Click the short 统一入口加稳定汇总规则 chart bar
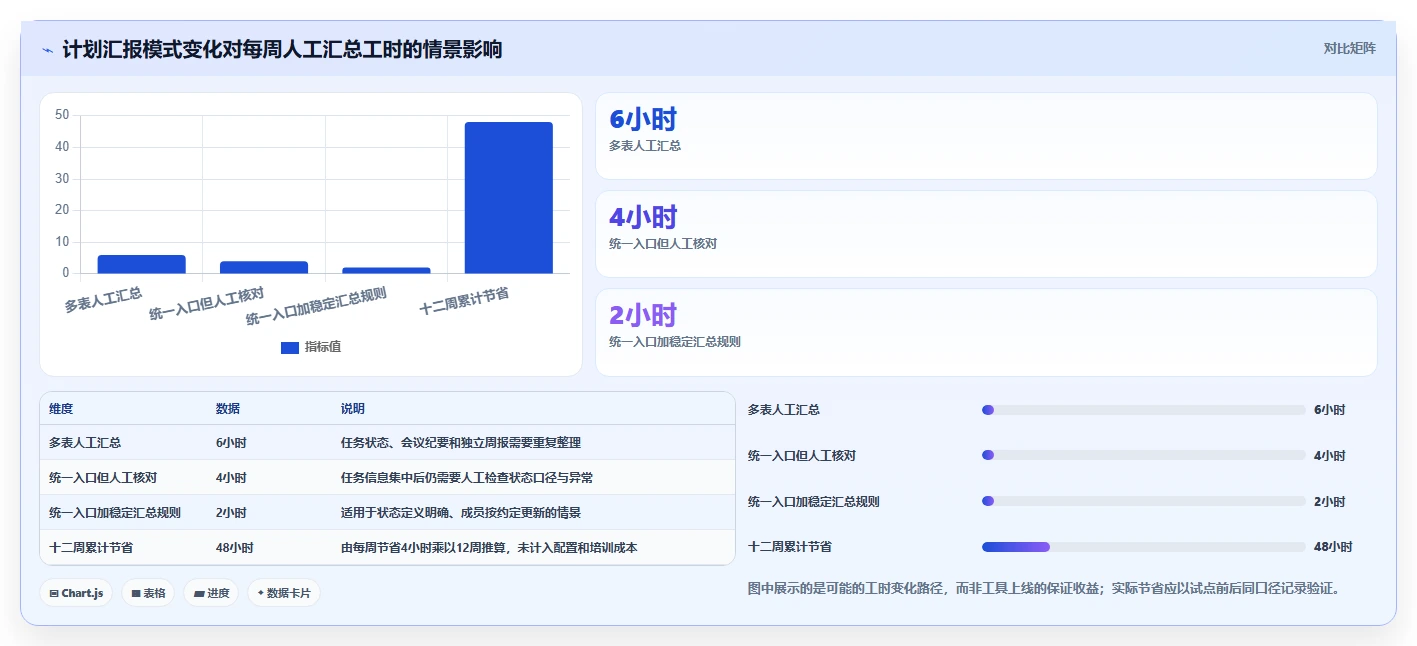This screenshot has width=1417, height=646. pyautogui.click(x=386, y=270)
